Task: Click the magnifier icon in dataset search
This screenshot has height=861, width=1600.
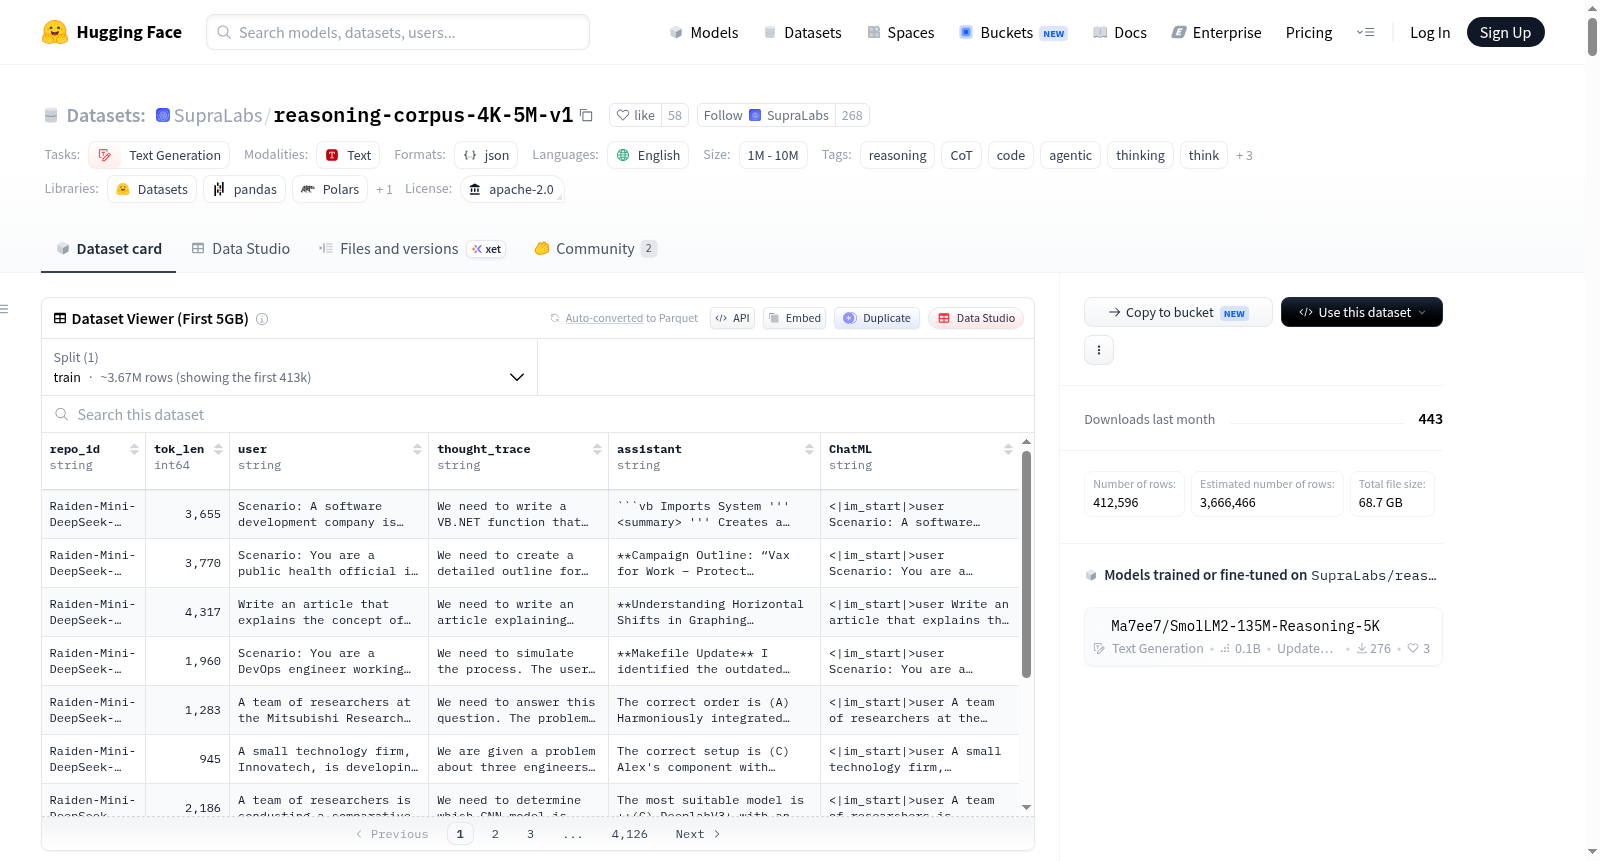Action: click(x=62, y=414)
